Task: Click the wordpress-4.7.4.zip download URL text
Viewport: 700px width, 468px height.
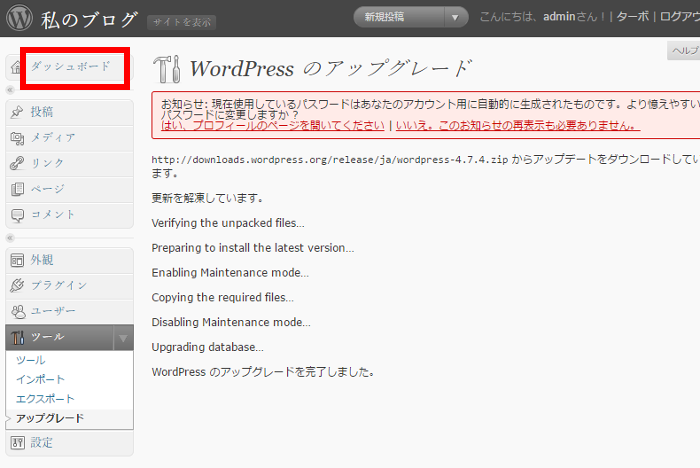Action: 329,160
